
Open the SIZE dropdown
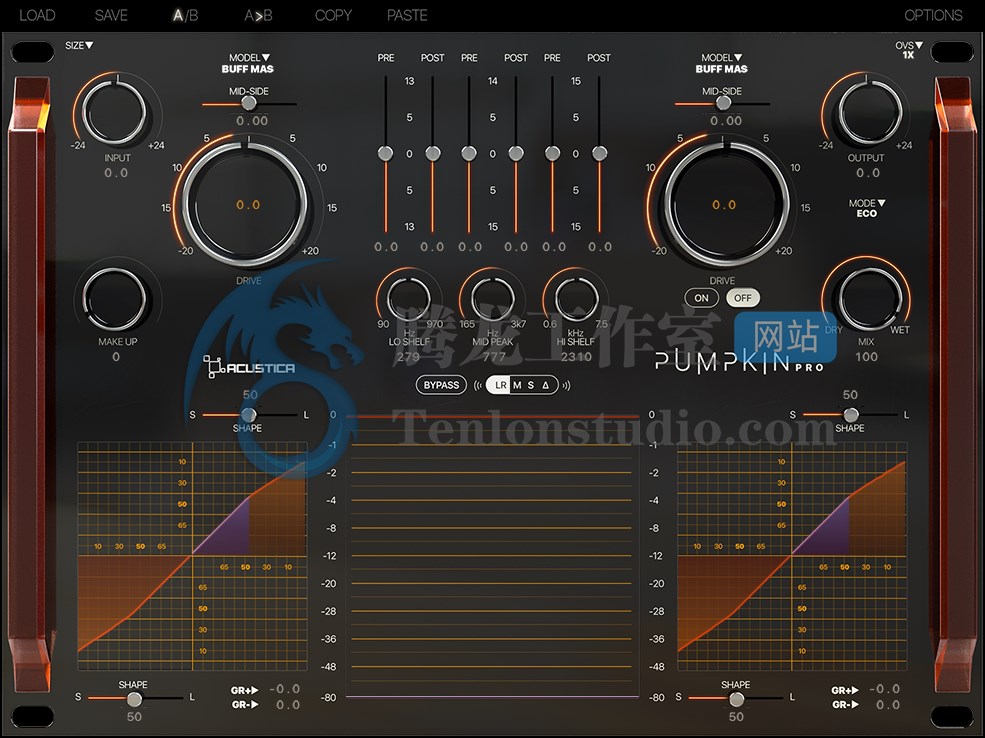point(79,45)
